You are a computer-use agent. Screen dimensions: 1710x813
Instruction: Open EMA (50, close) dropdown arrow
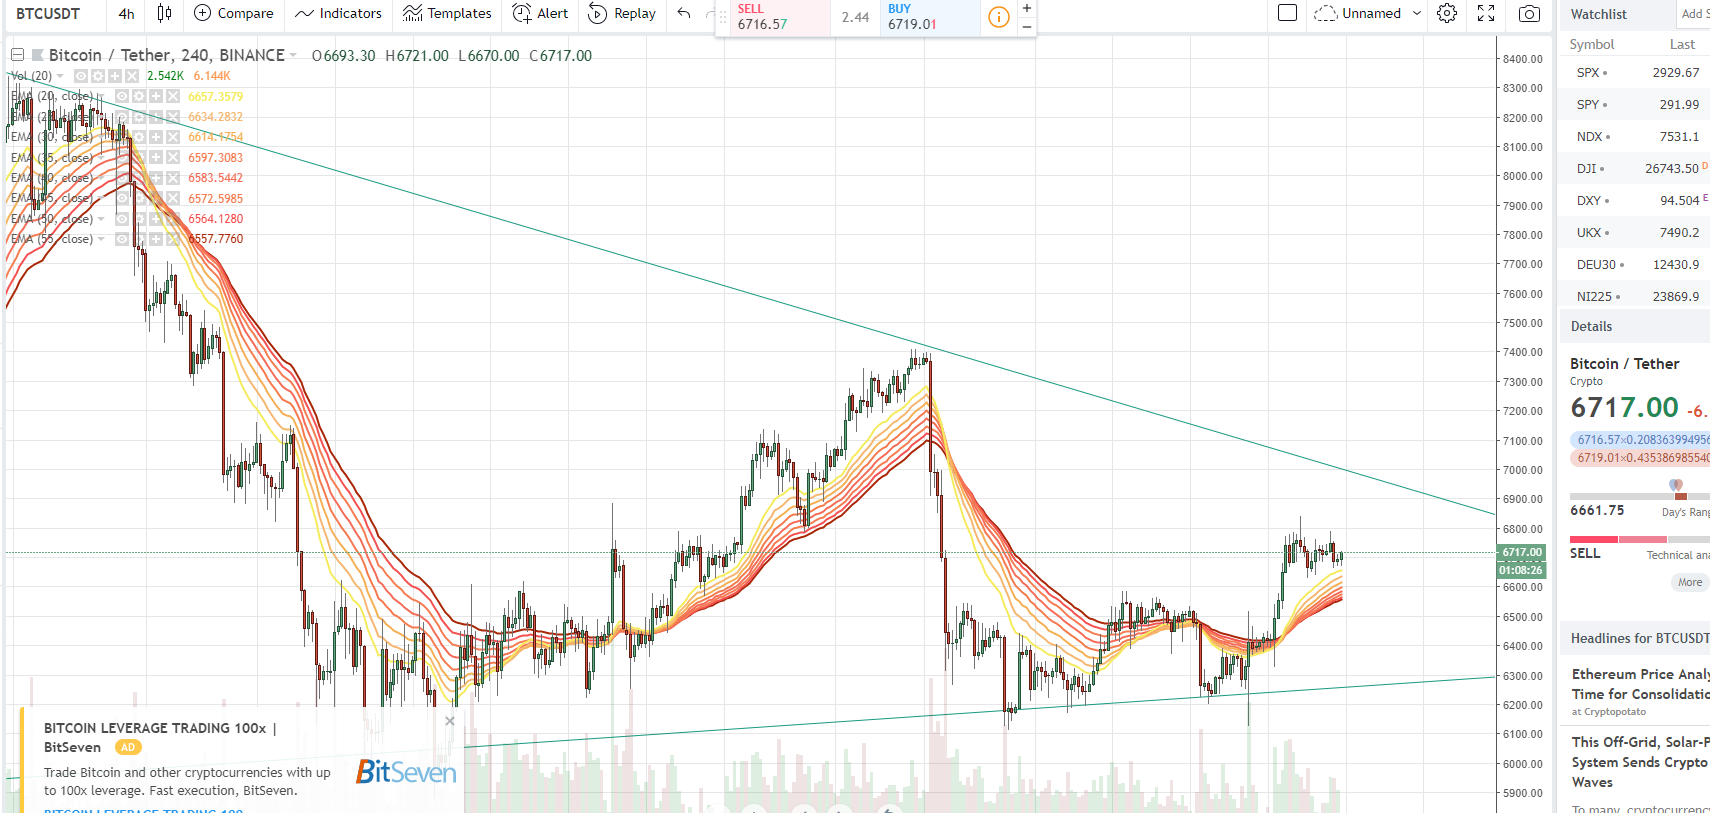click(x=101, y=219)
